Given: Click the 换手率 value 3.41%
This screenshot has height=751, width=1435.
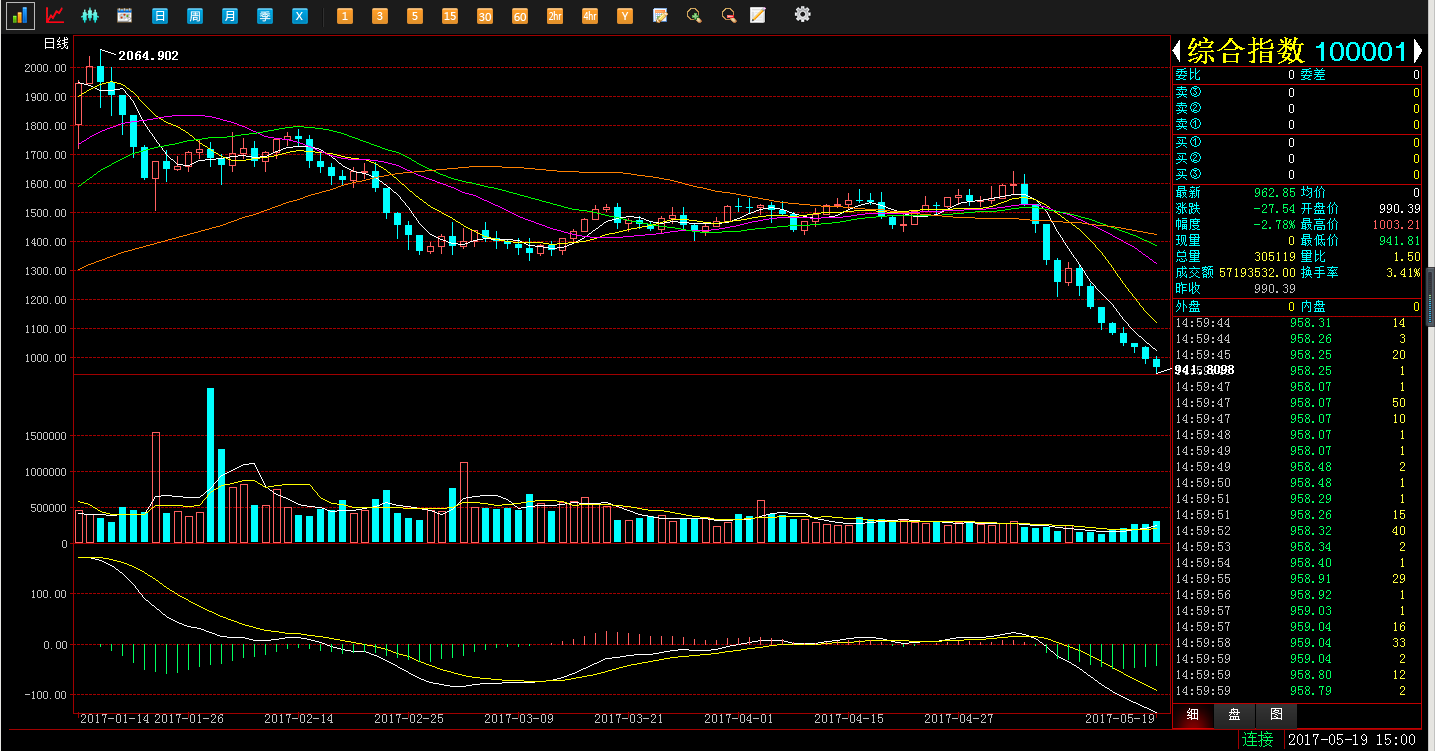Looking at the screenshot, I should (1403, 272).
